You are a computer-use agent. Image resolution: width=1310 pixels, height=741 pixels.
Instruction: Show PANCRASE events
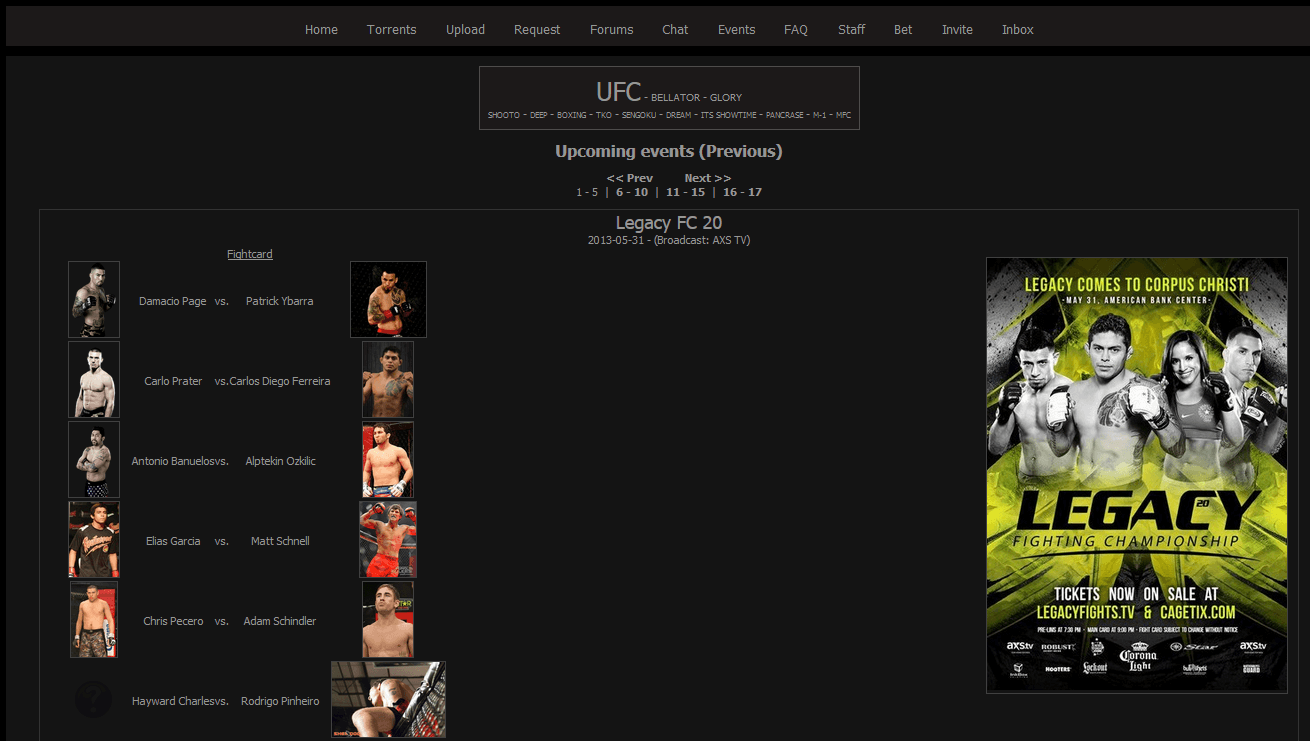tap(785, 116)
